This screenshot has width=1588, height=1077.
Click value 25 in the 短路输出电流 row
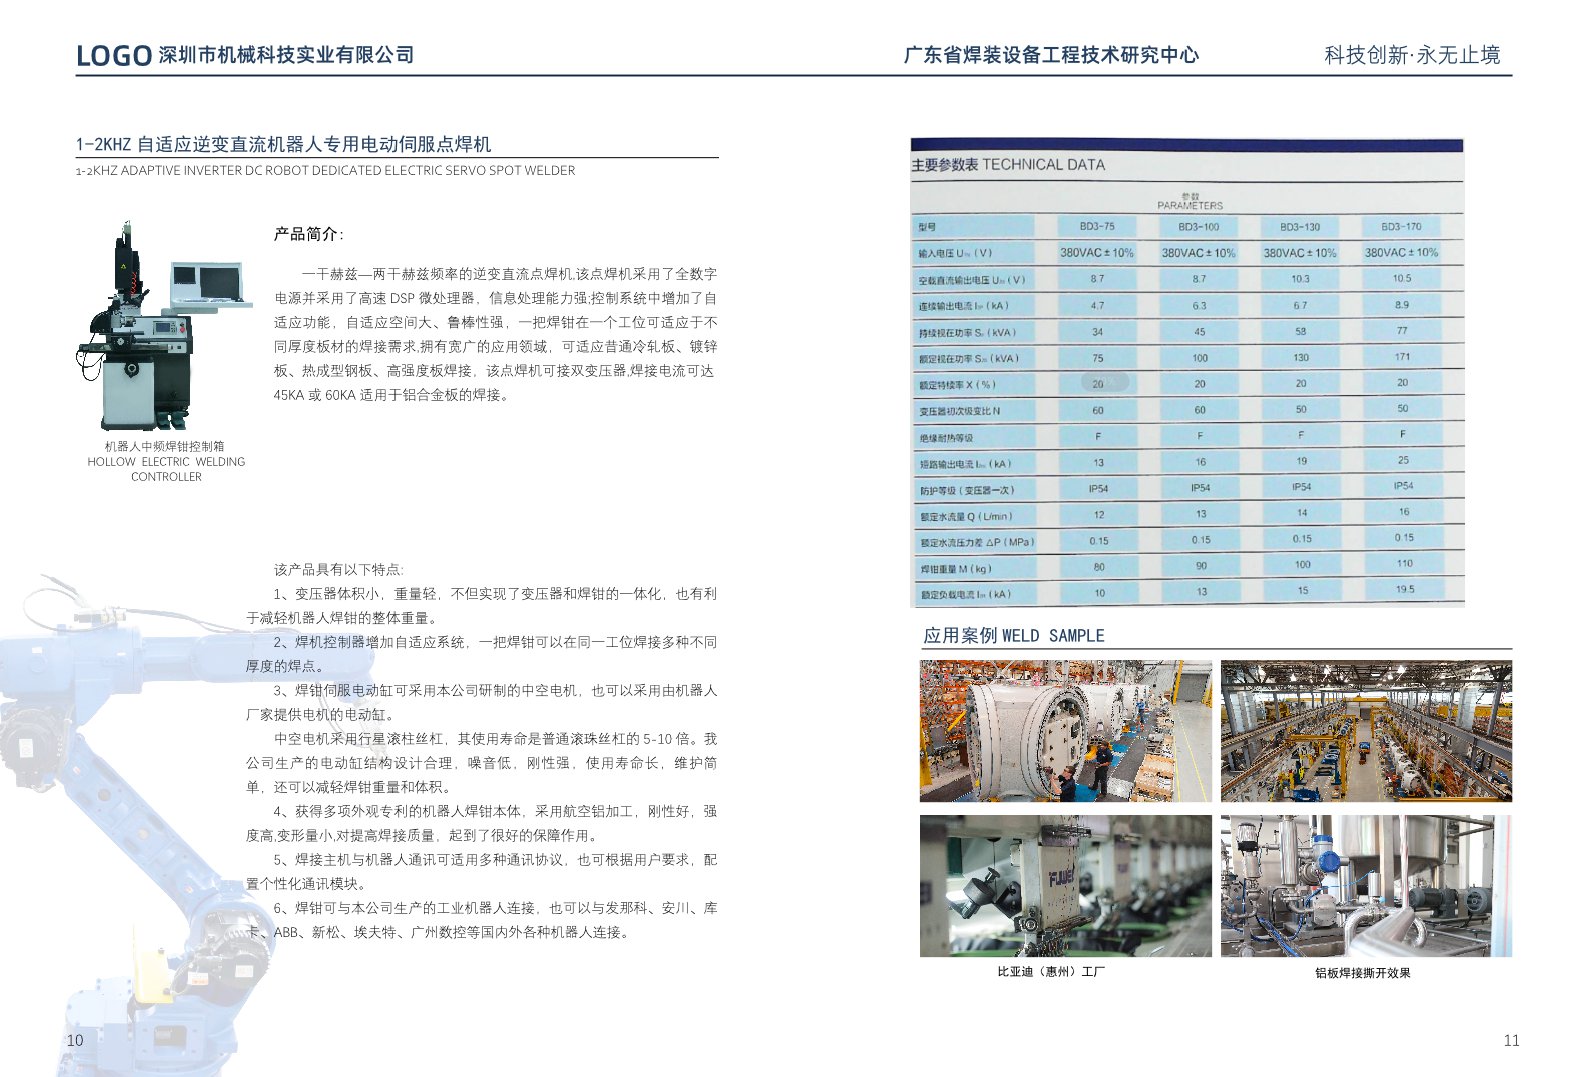[1403, 460]
